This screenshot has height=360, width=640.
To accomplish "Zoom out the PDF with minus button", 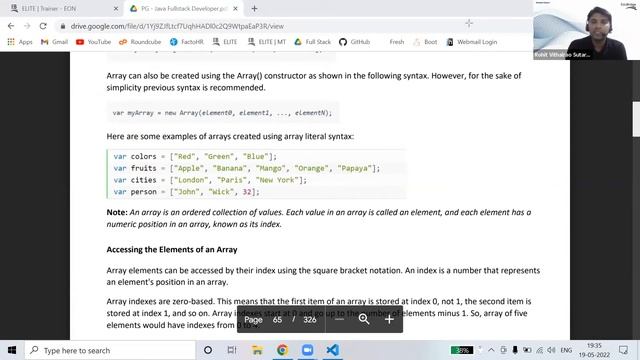I will 339,320.
